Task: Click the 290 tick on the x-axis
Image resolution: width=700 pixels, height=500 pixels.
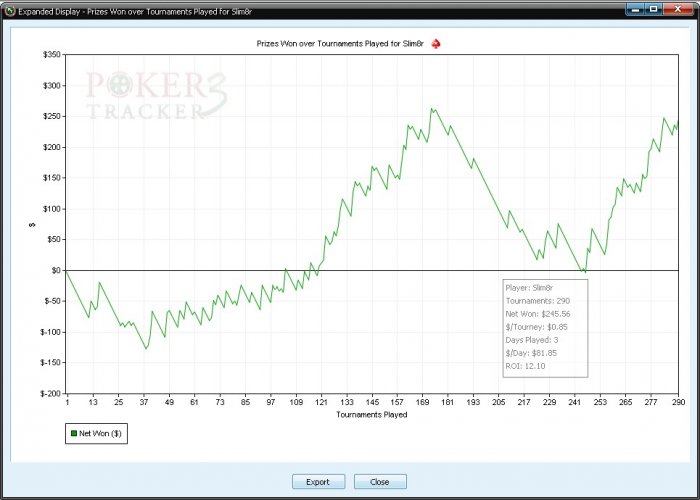Action: click(678, 402)
